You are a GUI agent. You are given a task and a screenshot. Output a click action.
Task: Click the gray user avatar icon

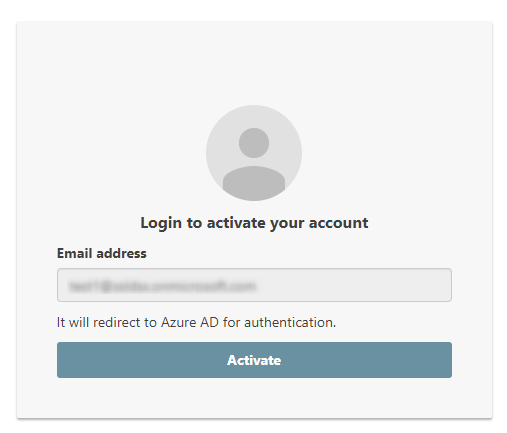[x=254, y=153]
